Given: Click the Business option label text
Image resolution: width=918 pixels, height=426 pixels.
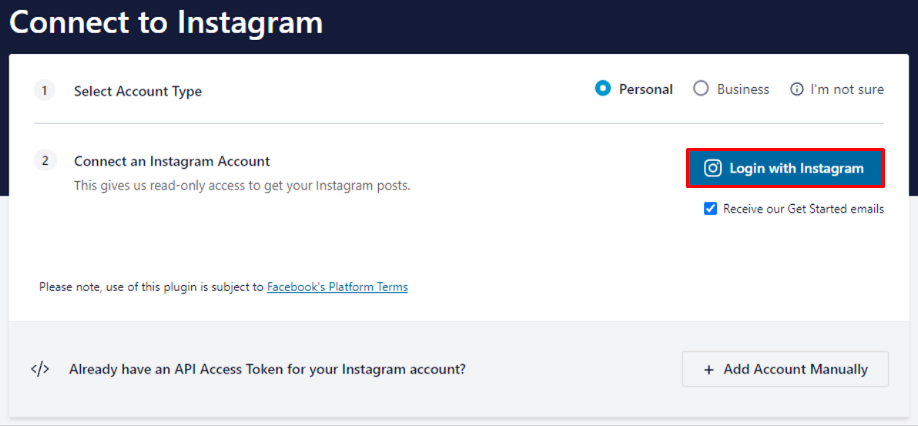Looking at the screenshot, I should 743,89.
